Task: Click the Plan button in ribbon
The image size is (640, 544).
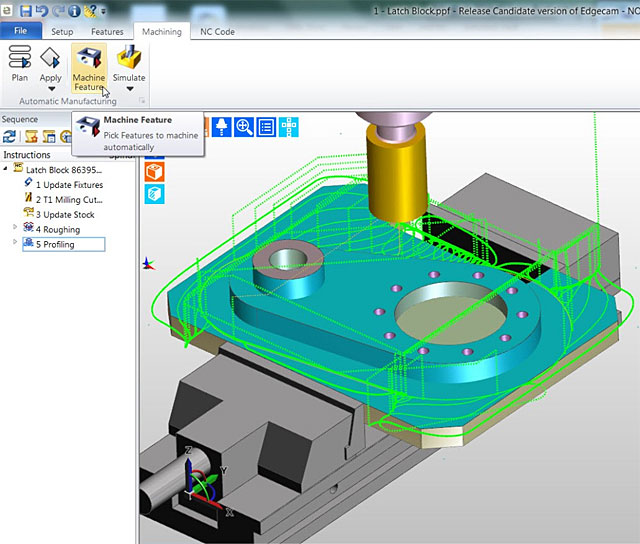Action: coord(20,64)
